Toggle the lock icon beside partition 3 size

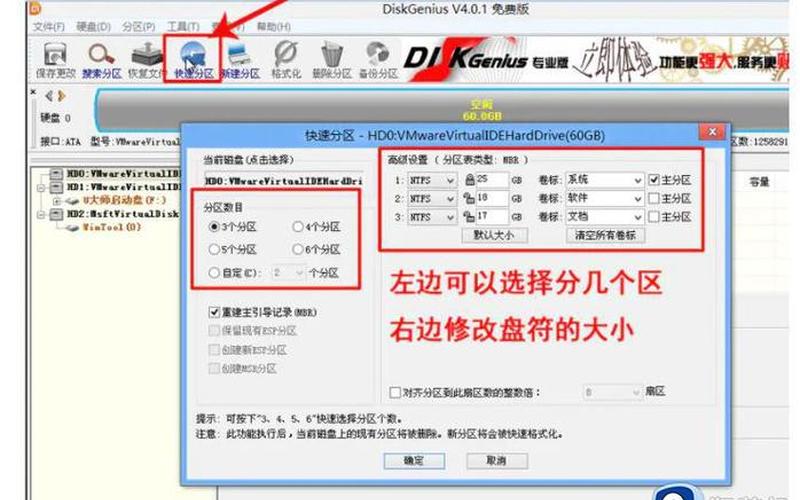click(x=468, y=217)
